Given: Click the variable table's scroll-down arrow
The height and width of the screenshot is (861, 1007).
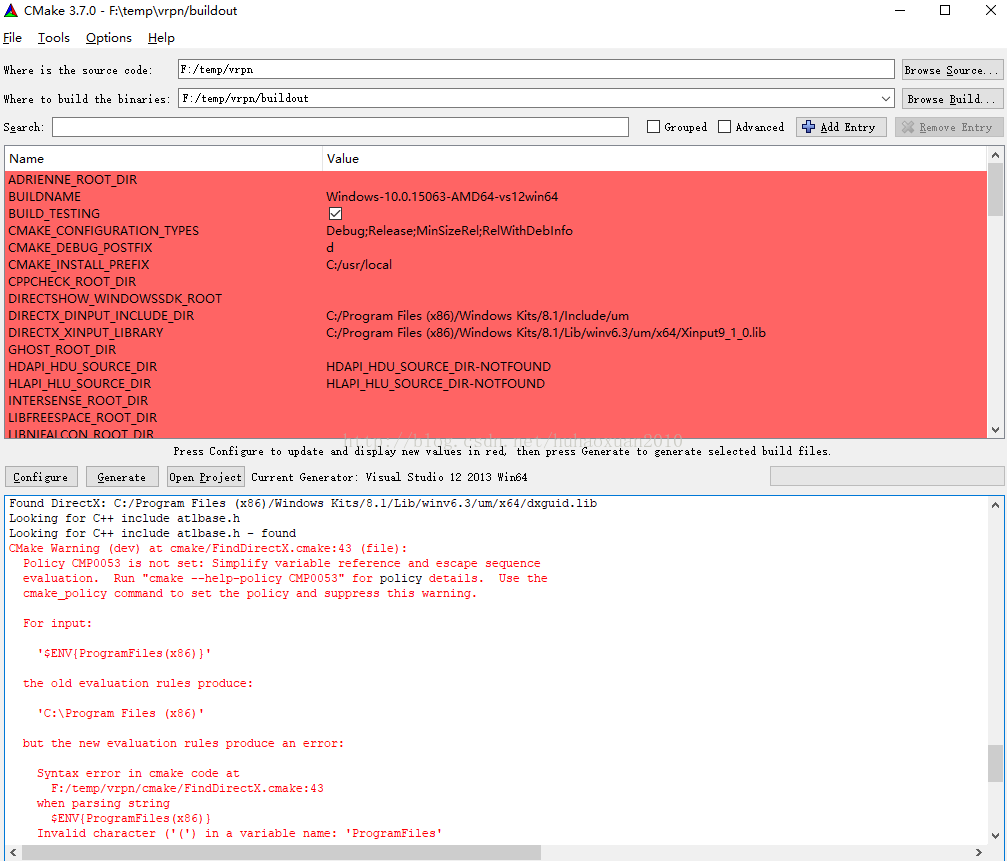Looking at the screenshot, I should point(995,430).
